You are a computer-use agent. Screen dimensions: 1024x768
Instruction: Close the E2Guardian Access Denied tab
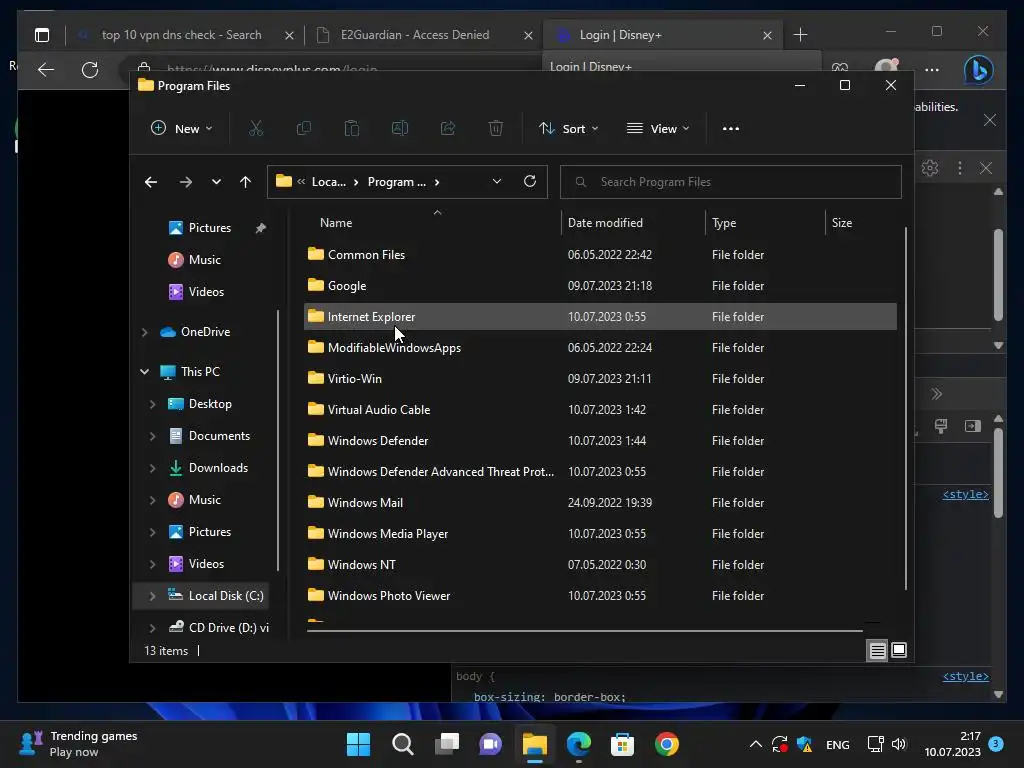(x=528, y=35)
